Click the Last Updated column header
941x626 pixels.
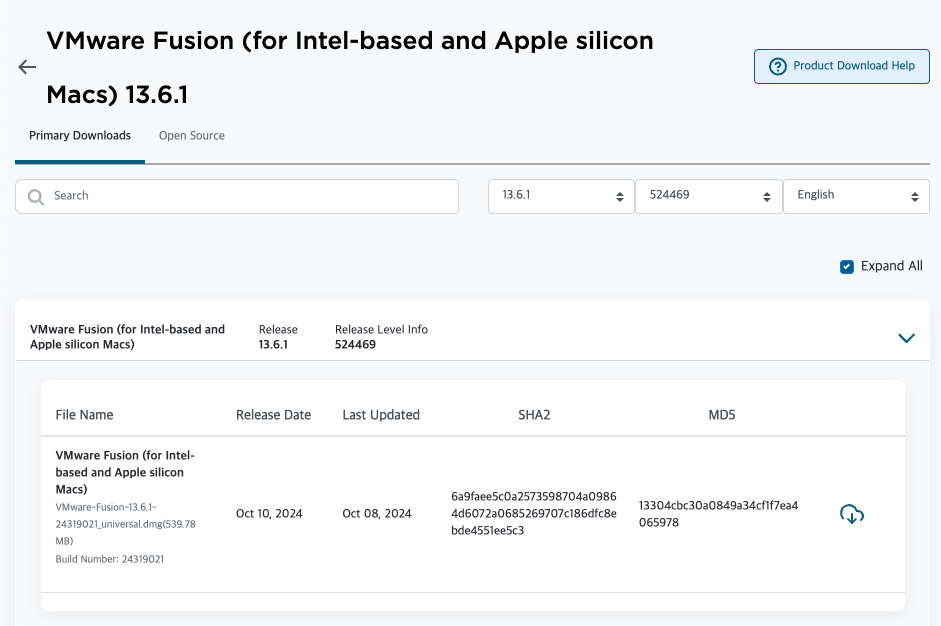(x=381, y=415)
